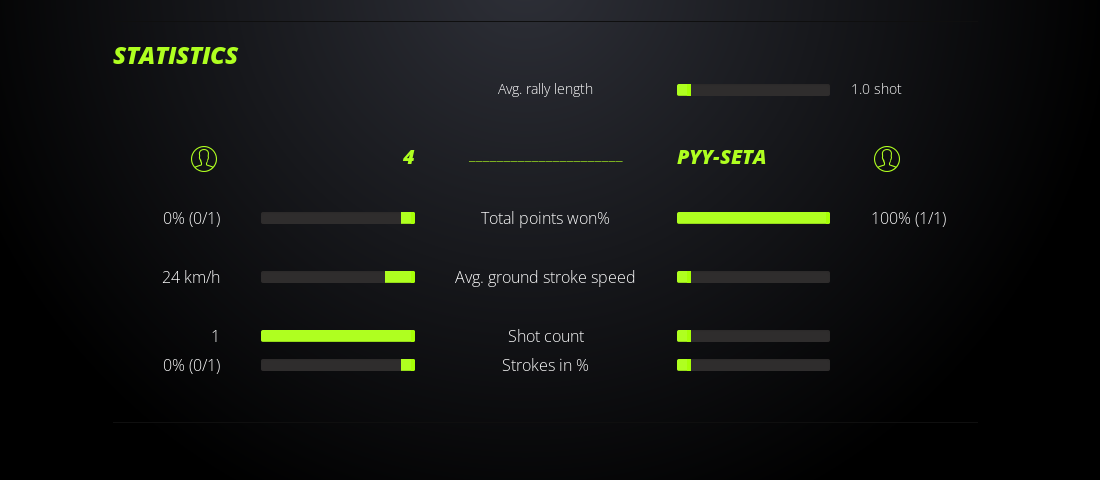
Task: Click the "1.0 shot" value
Action: (x=876, y=89)
